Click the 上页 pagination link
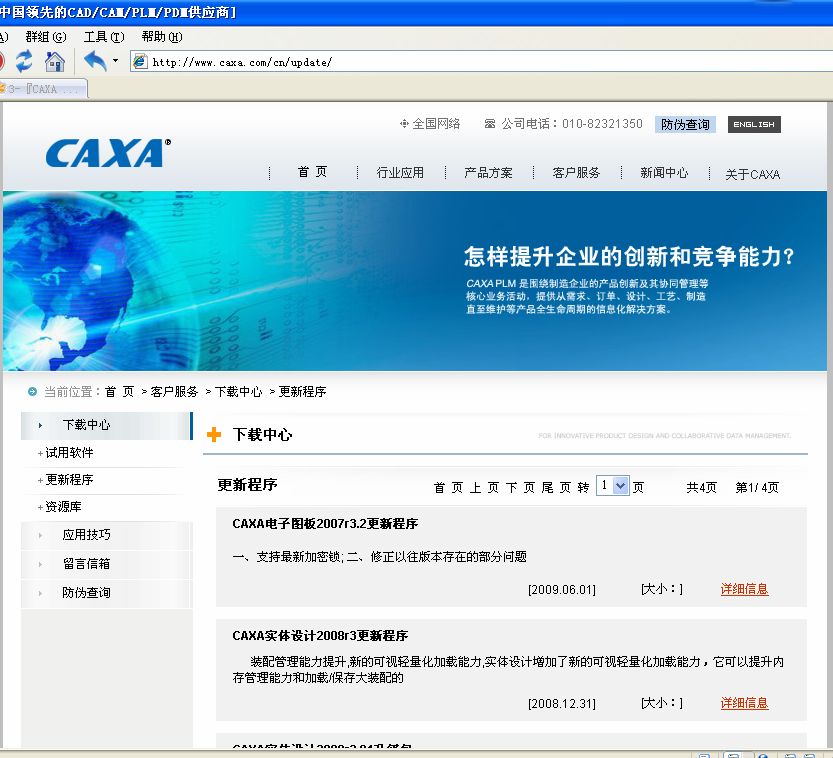Screen dimensions: 833x758 [484, 488]
